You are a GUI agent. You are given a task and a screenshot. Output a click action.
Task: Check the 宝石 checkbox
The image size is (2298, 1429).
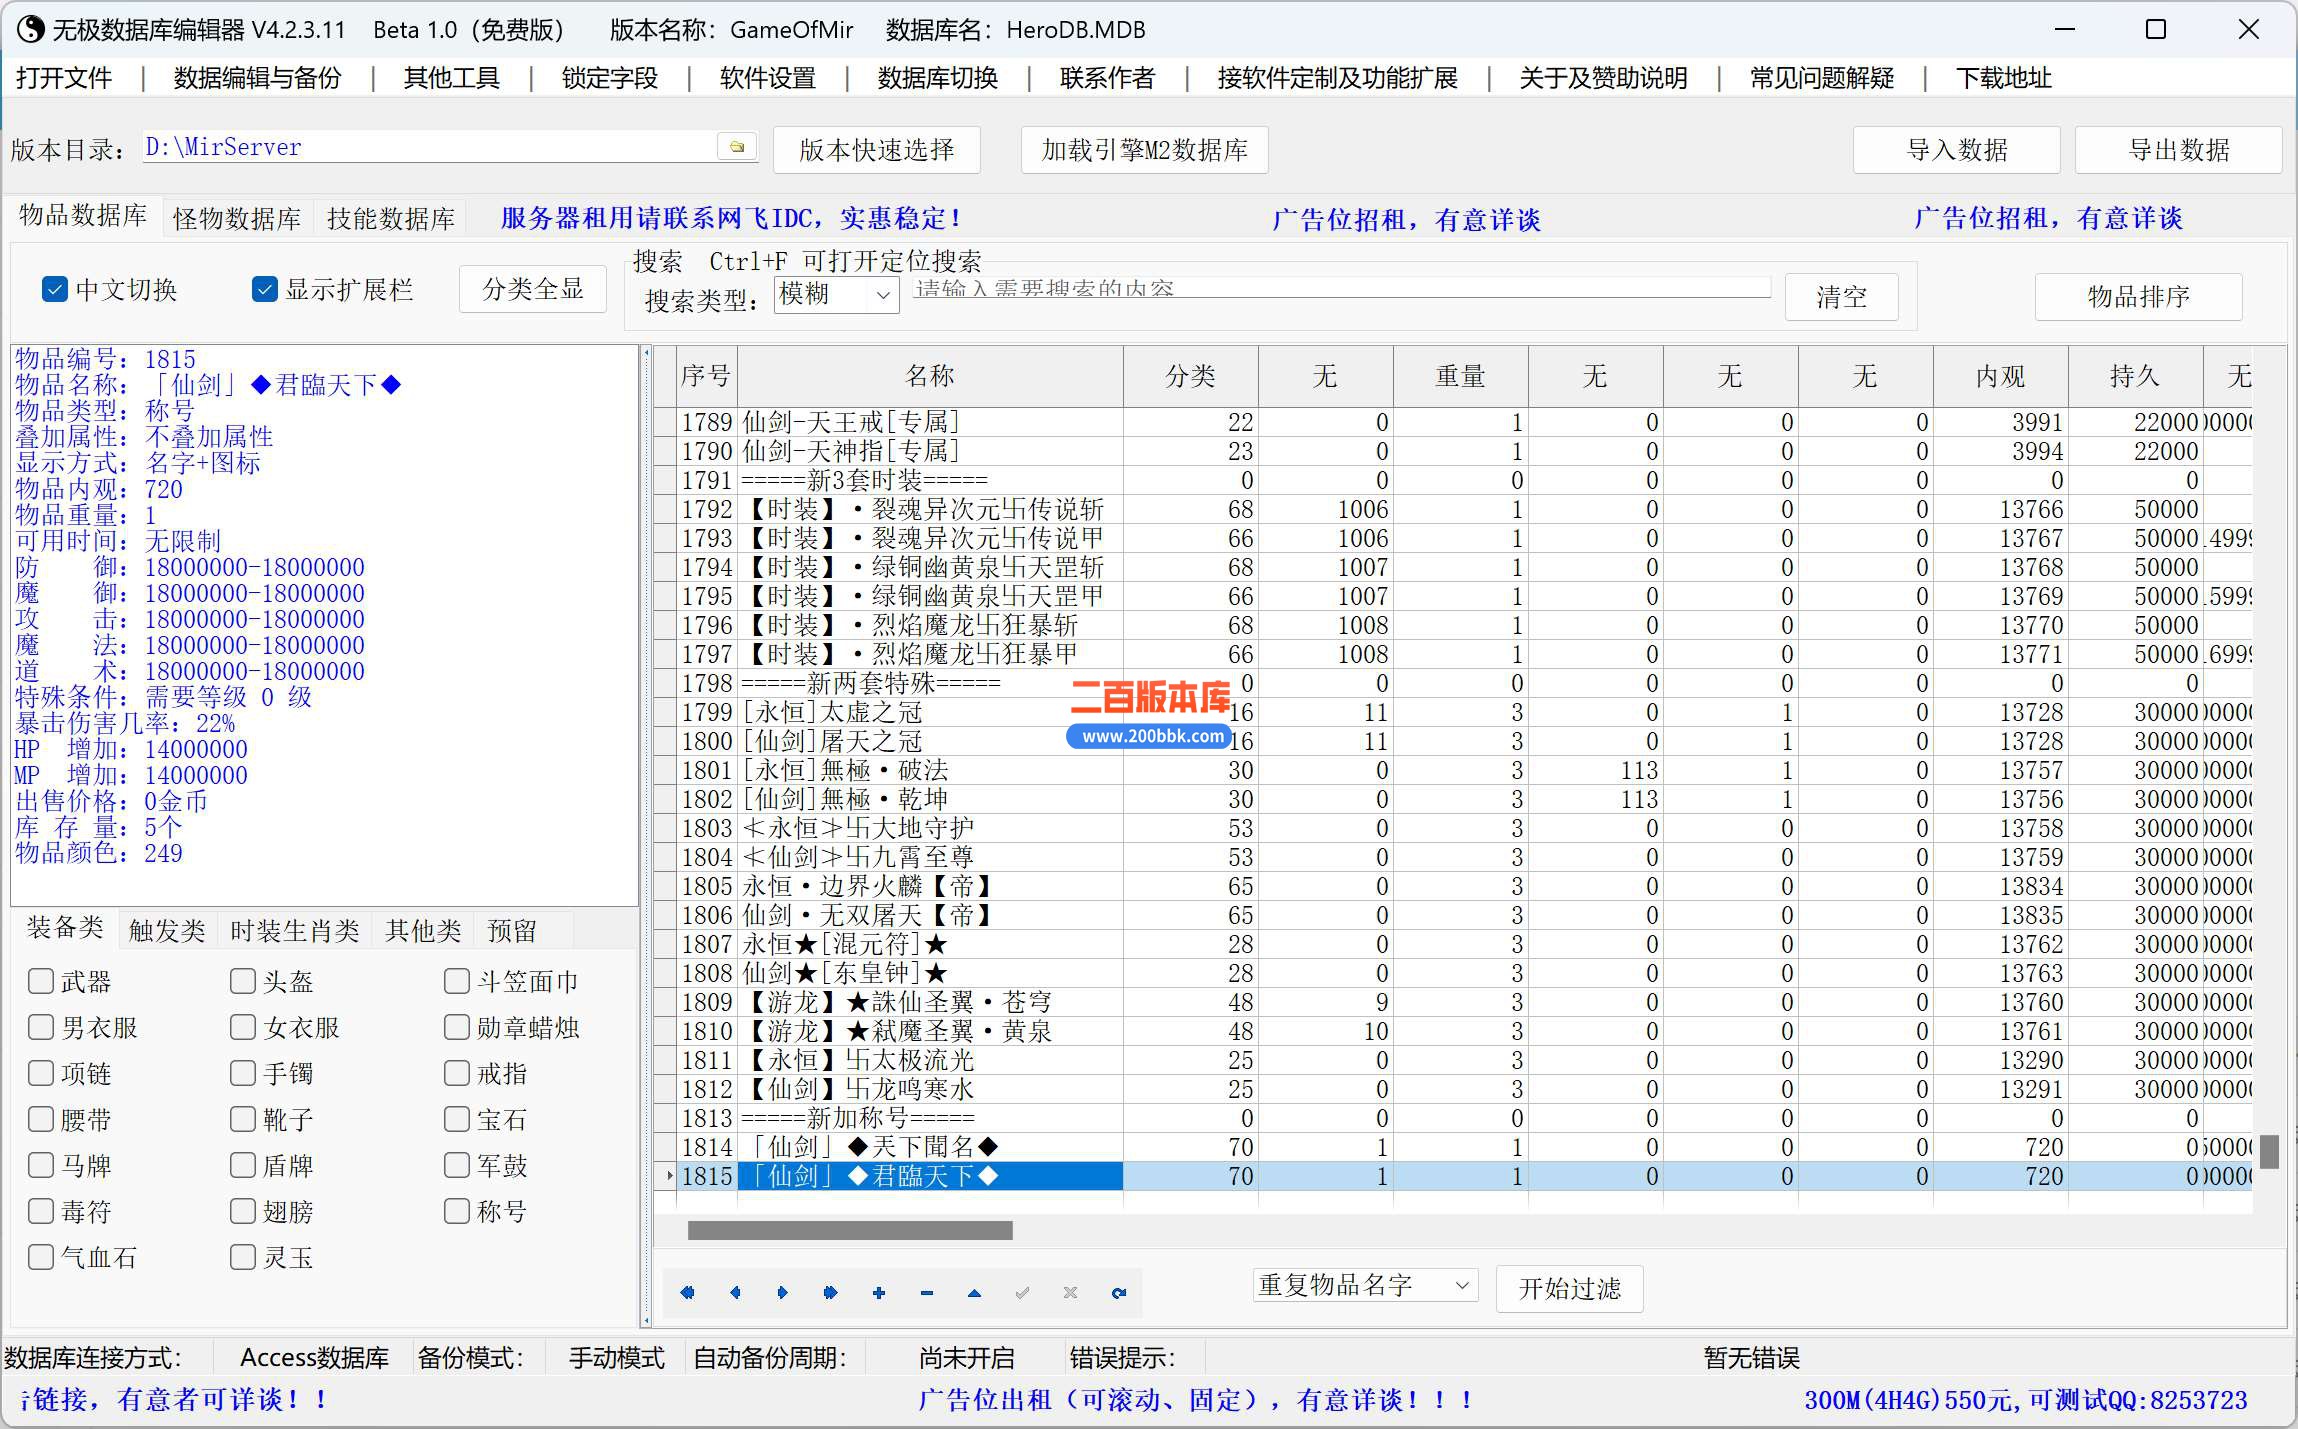pos(456,1119)
